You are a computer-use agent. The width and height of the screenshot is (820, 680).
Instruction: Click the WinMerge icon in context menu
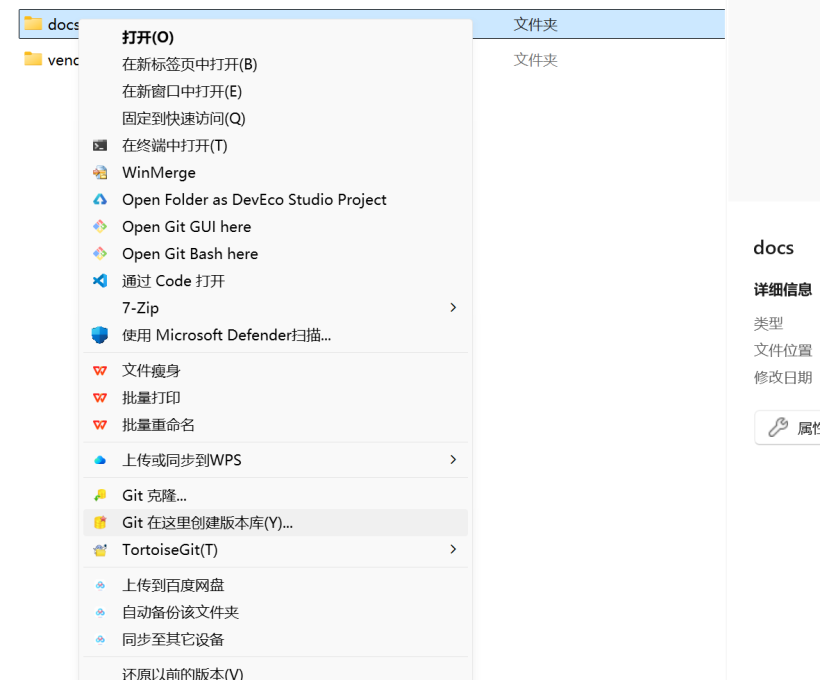(100, 173)
